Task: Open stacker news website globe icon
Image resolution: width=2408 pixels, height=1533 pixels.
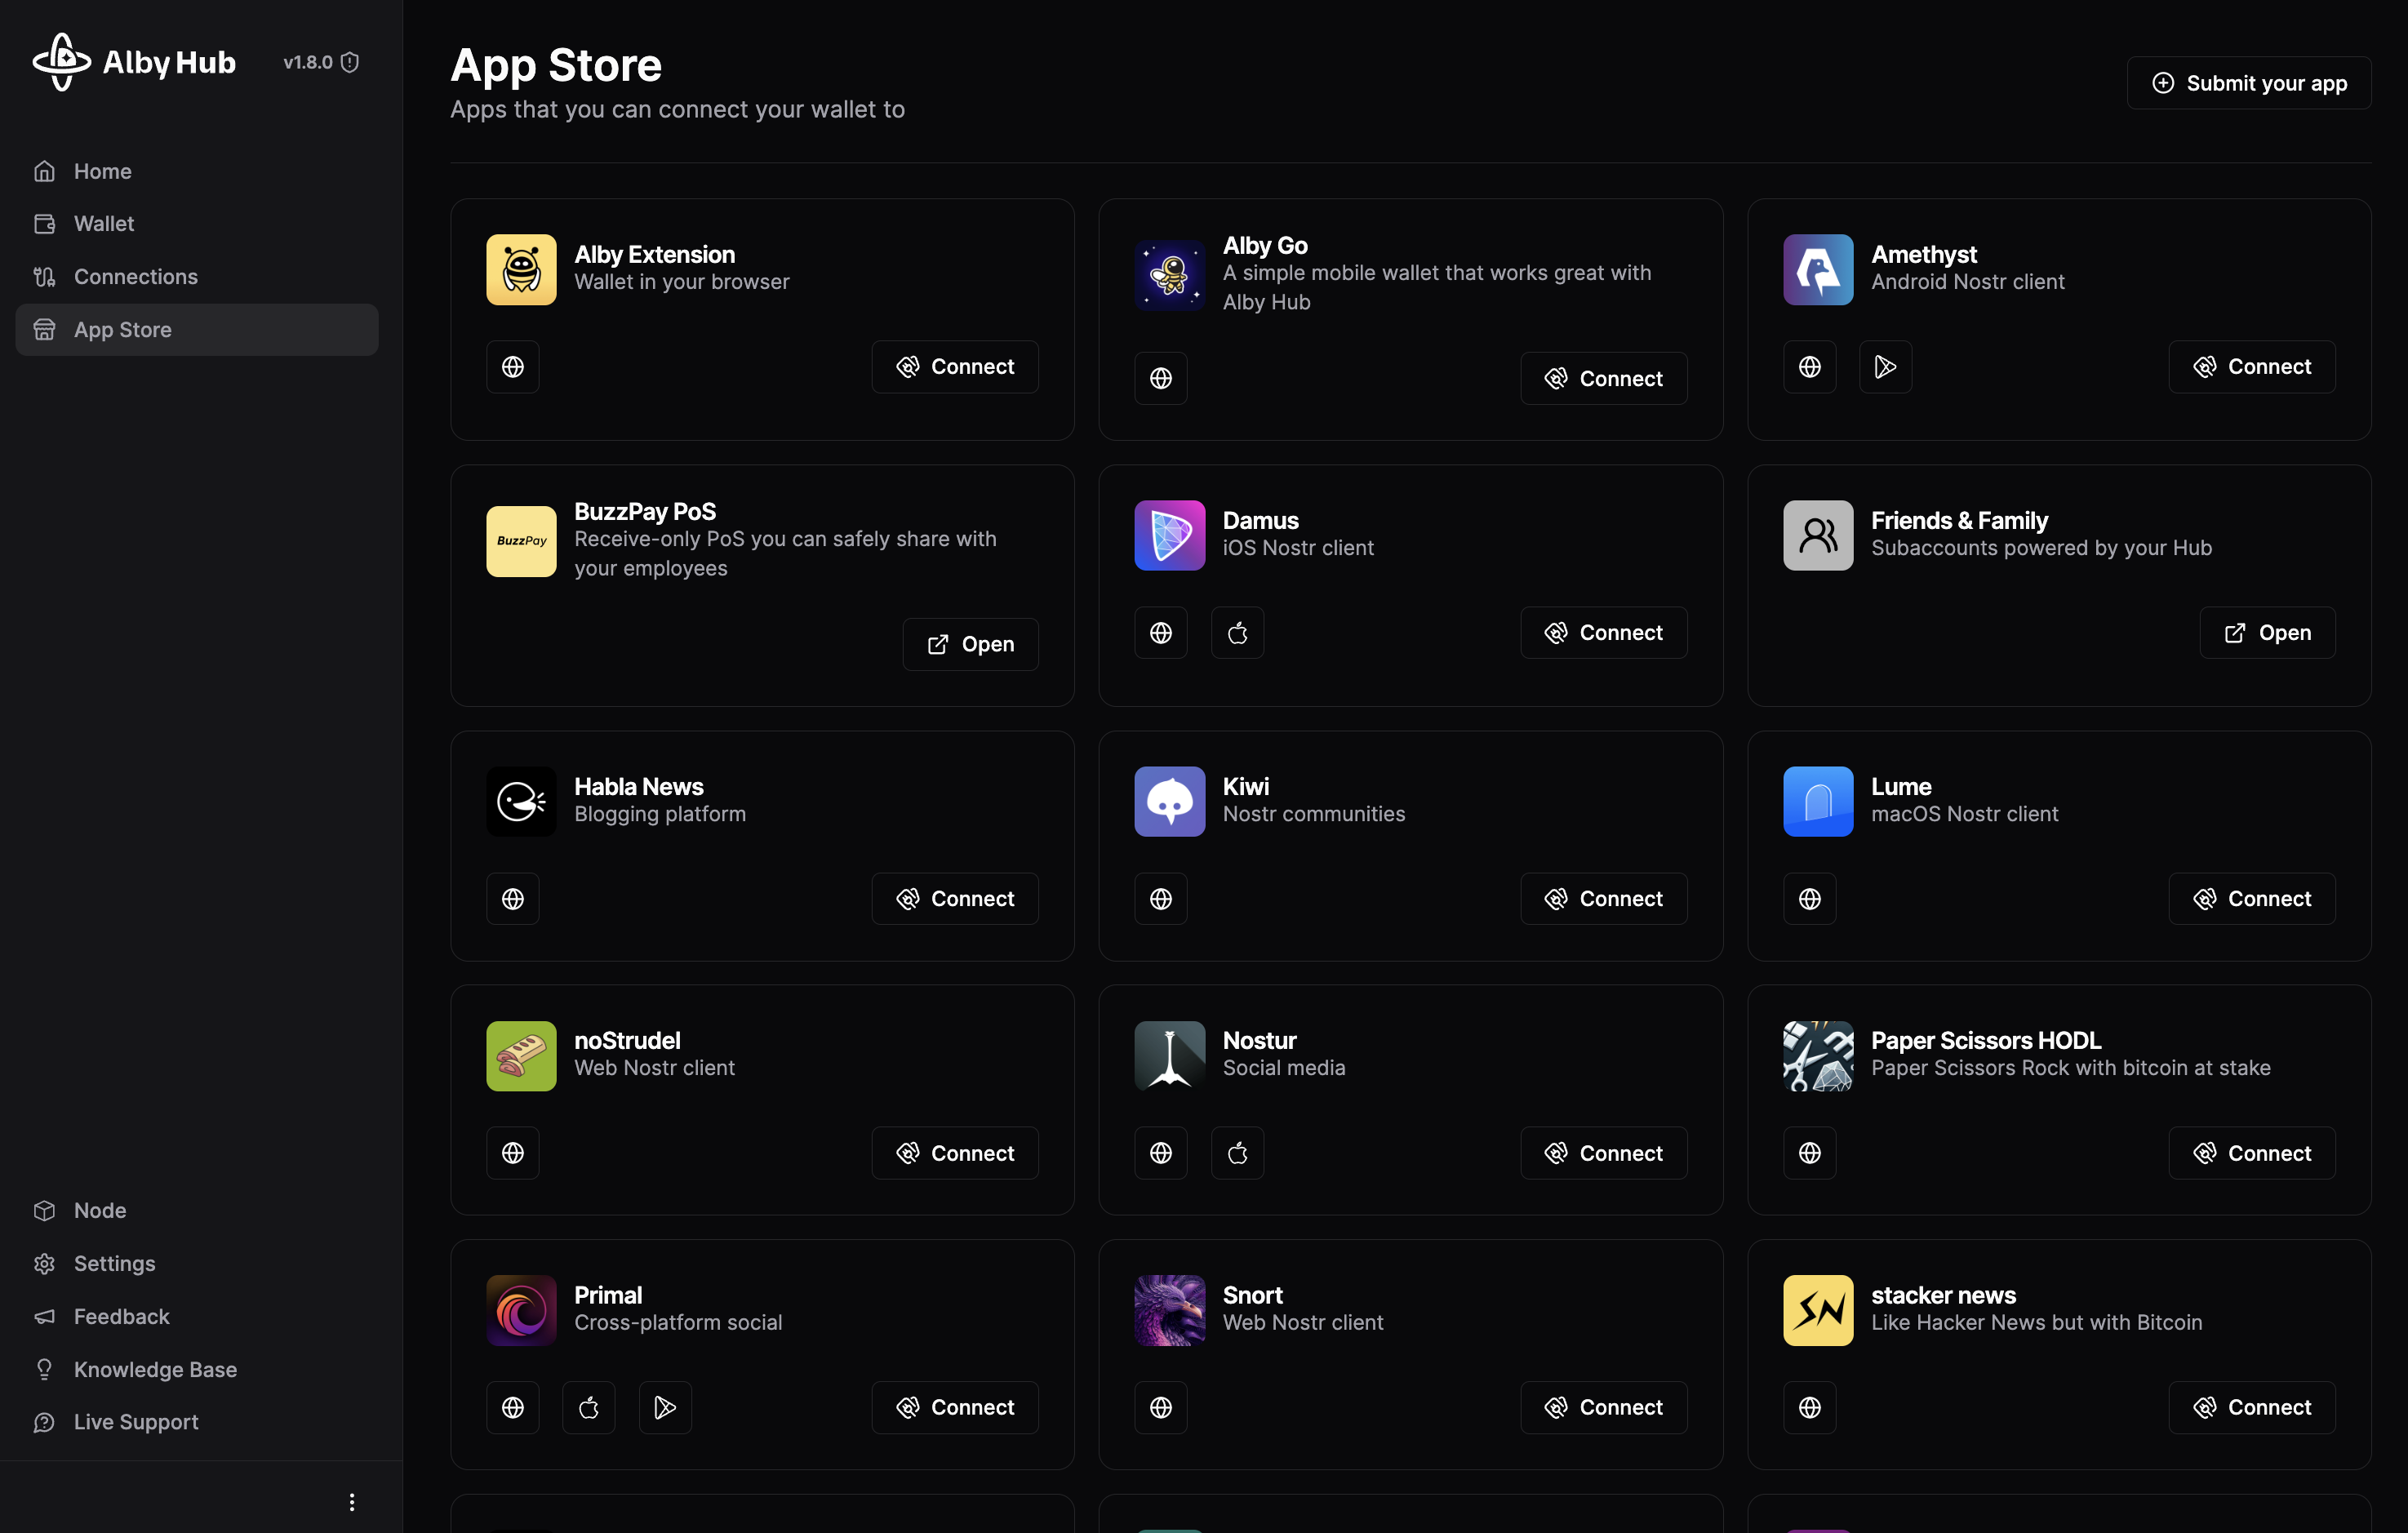Action: coord(1809,1408)
